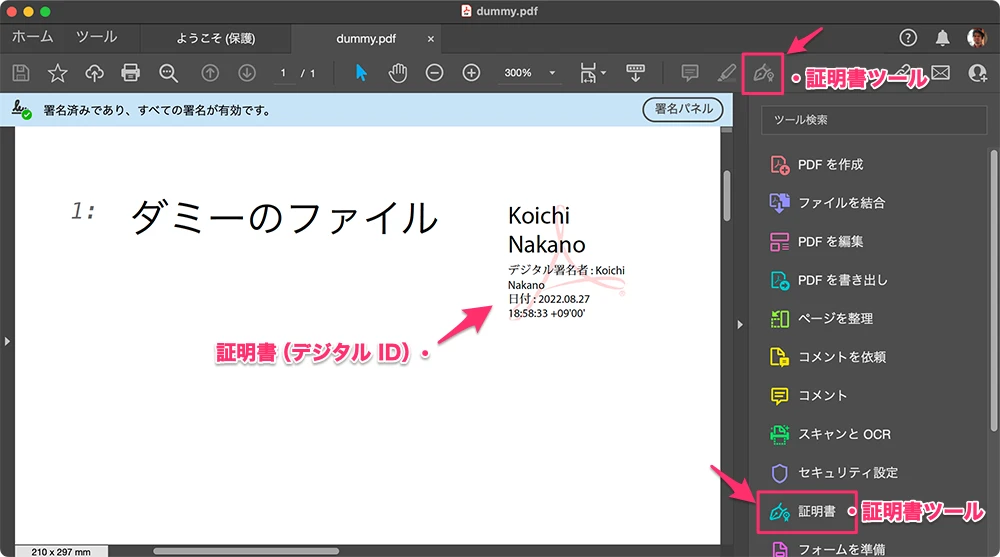Open the notifications bell

click(x=942, y=38)
